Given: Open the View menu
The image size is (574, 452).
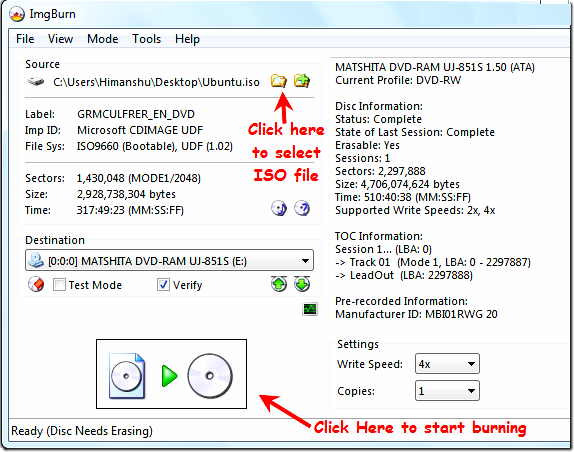Looking at the screenshot, I should [60, 39].
